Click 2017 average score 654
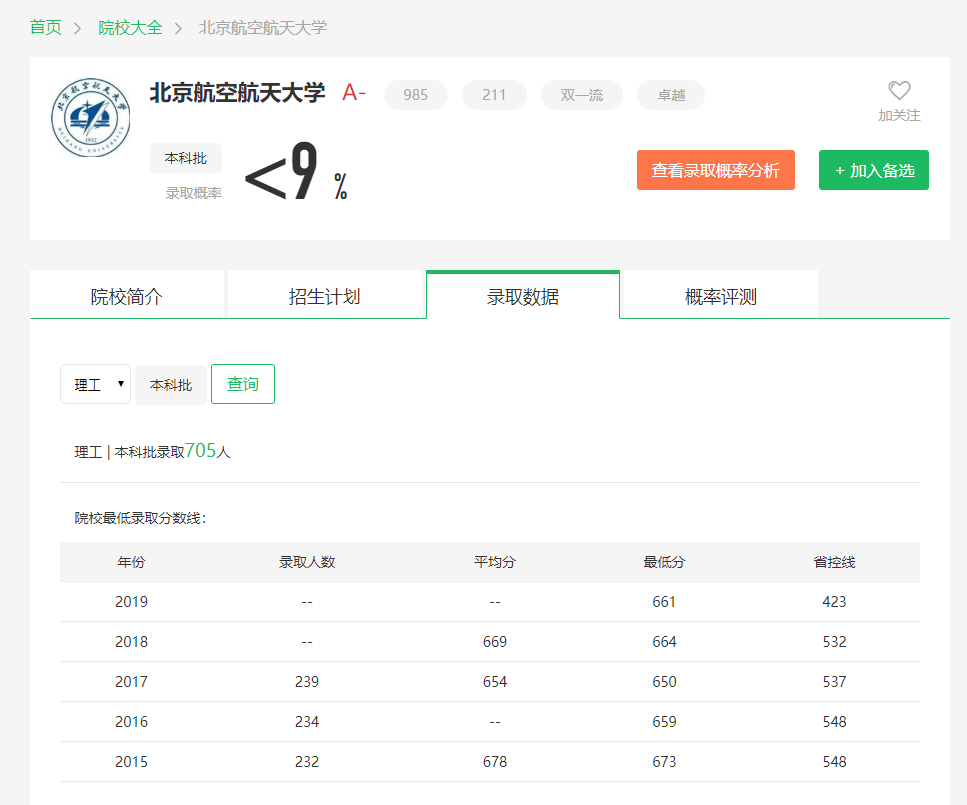Screen dimensions: 967x805 (x=495, y=682)
